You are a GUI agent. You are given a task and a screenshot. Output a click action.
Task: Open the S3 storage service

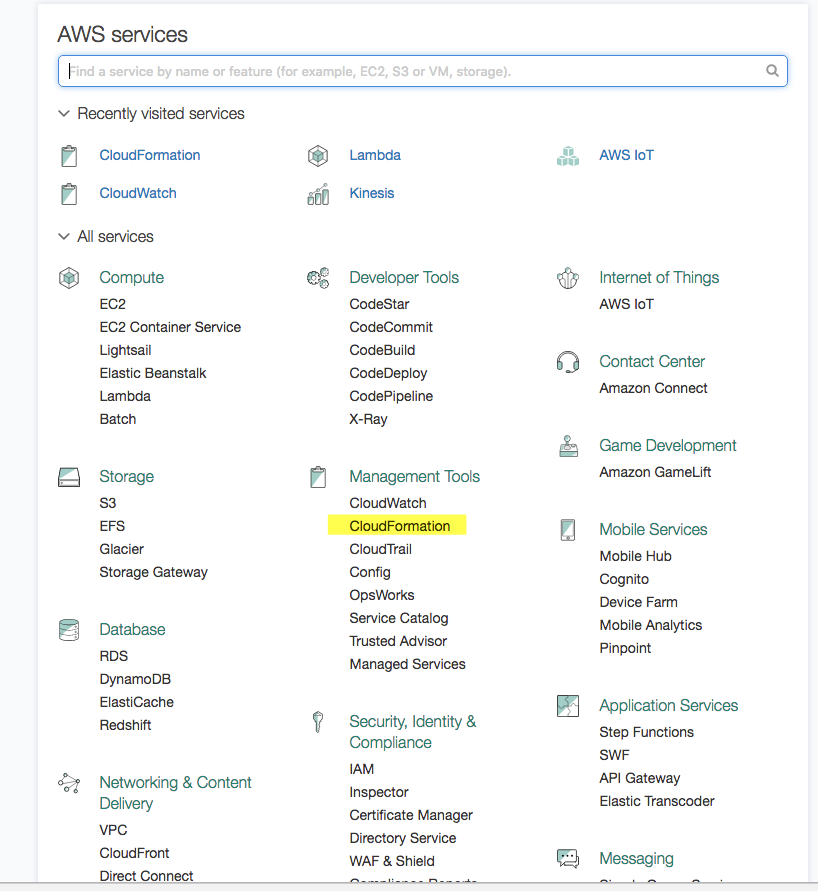(107, 503)
